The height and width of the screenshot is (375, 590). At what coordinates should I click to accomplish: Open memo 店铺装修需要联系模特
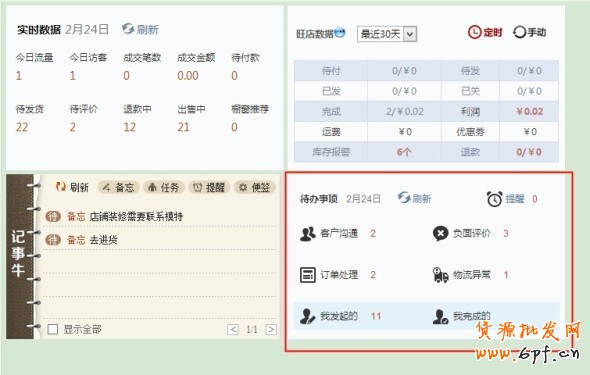136,217
